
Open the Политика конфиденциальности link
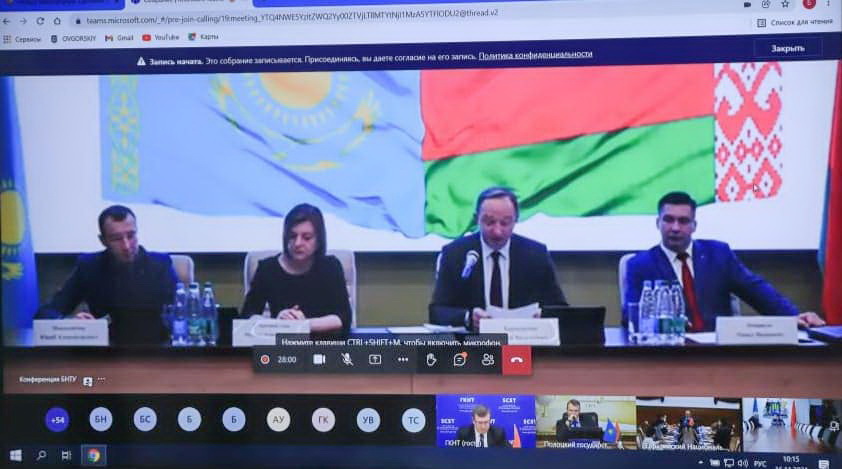pos(535,55)
